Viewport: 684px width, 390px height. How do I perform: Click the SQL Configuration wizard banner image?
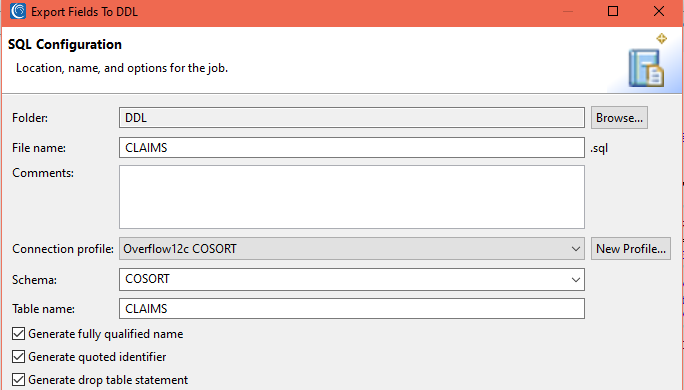(x=646, y=68)
